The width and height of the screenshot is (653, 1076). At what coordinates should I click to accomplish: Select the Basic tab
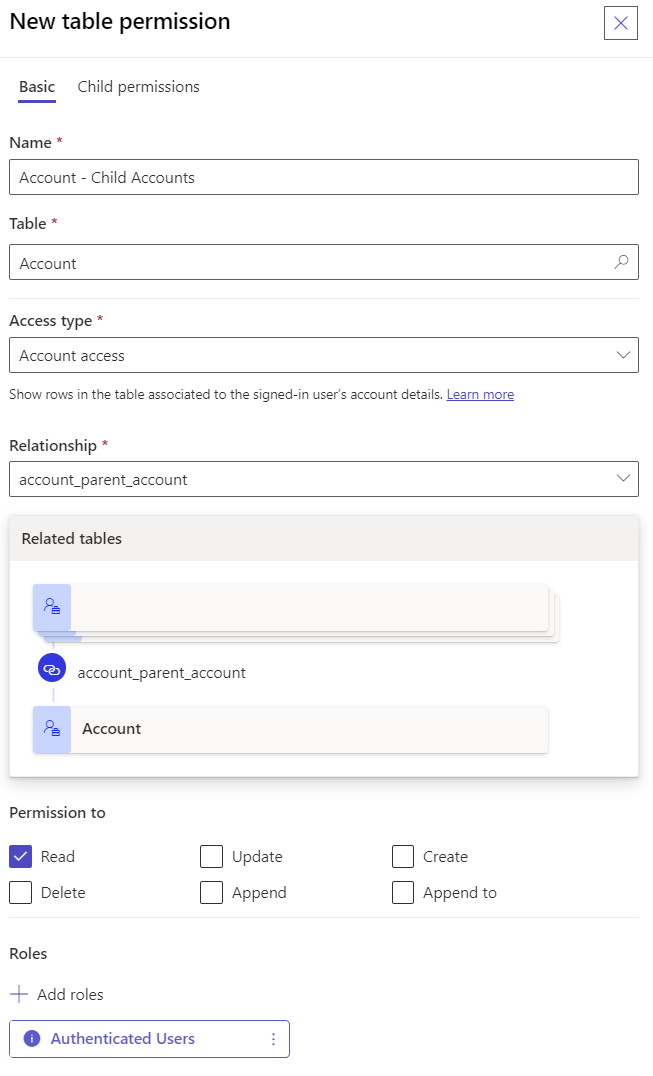pyautogui.click(x=36, y=87)
